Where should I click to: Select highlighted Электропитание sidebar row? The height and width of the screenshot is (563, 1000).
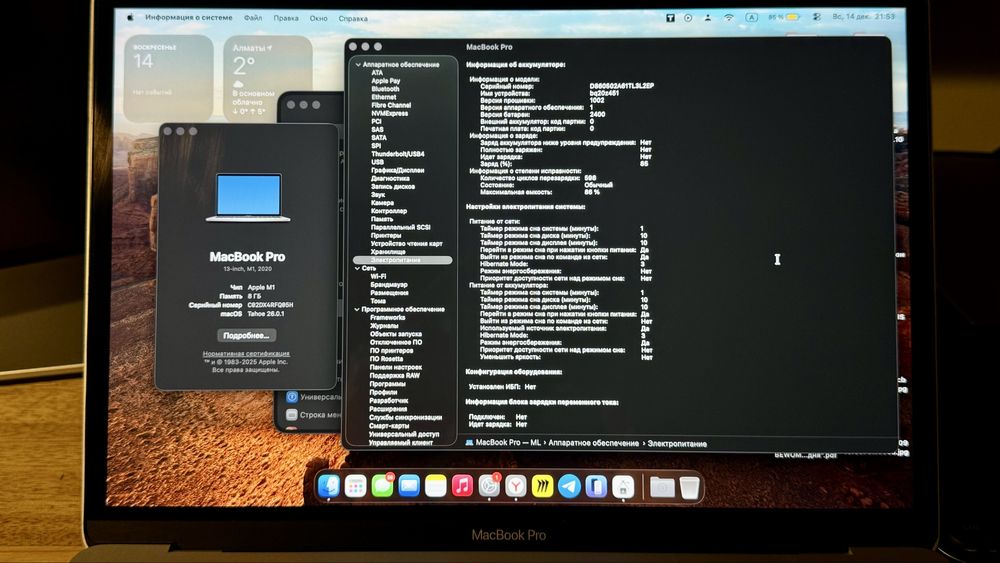(402, 260)
